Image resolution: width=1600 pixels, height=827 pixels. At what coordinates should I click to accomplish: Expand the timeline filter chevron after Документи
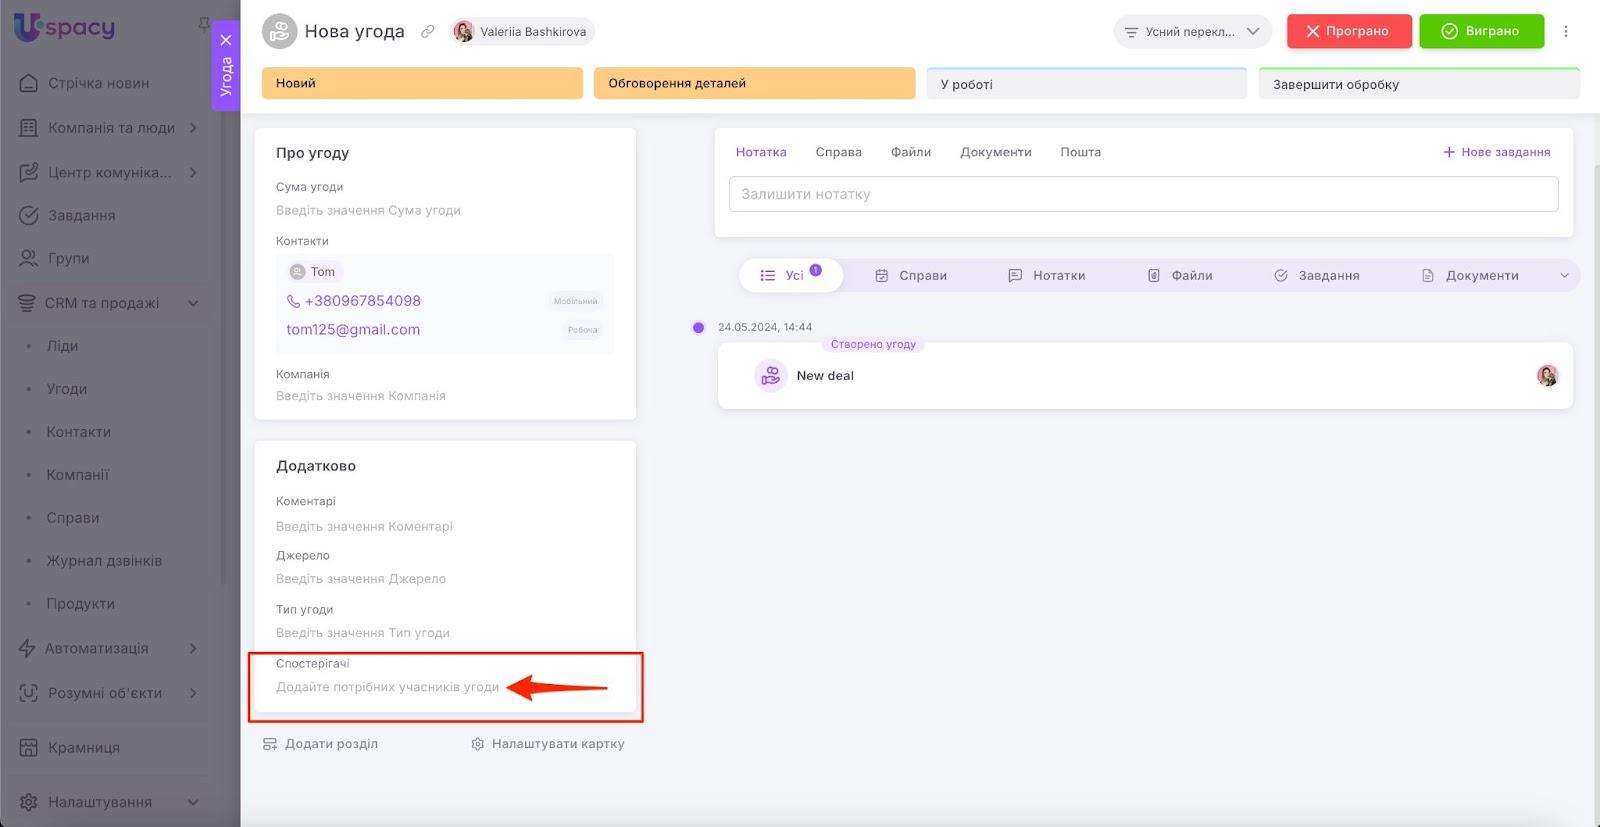coord(1564,276)
